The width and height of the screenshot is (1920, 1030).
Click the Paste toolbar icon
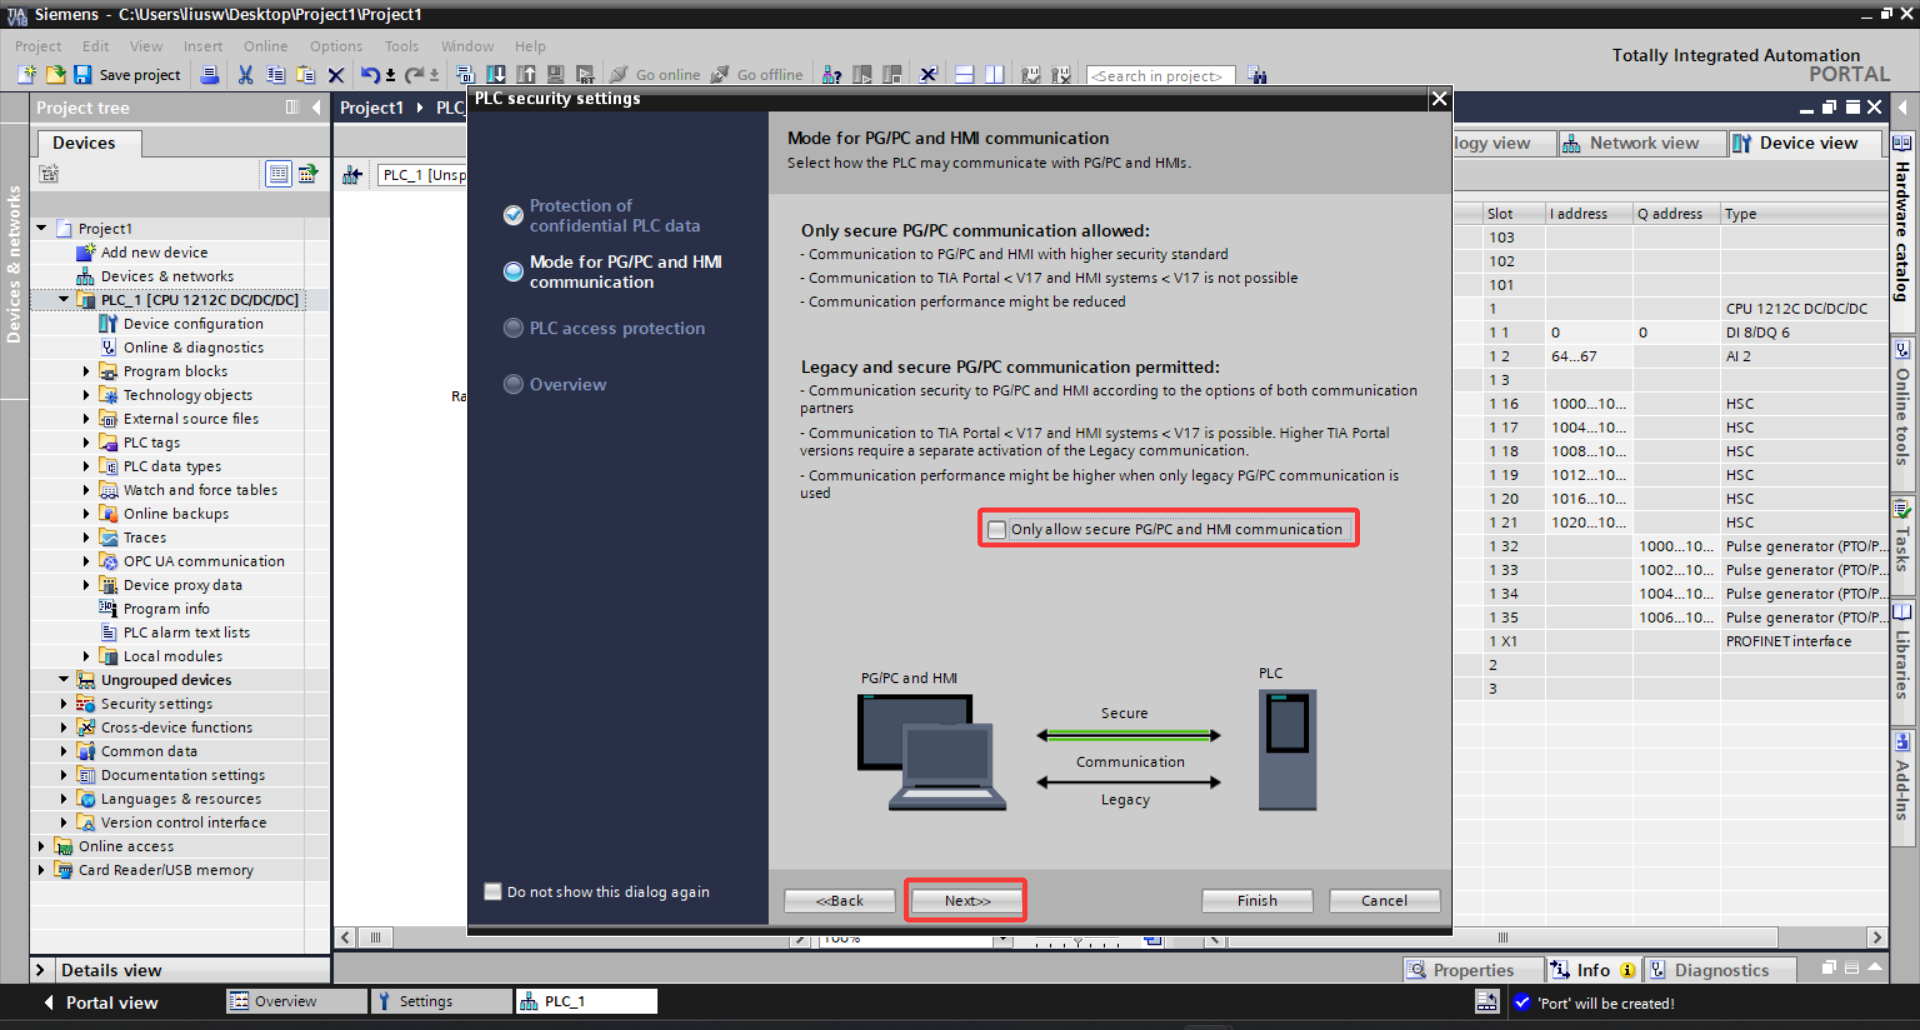point(306,75)
